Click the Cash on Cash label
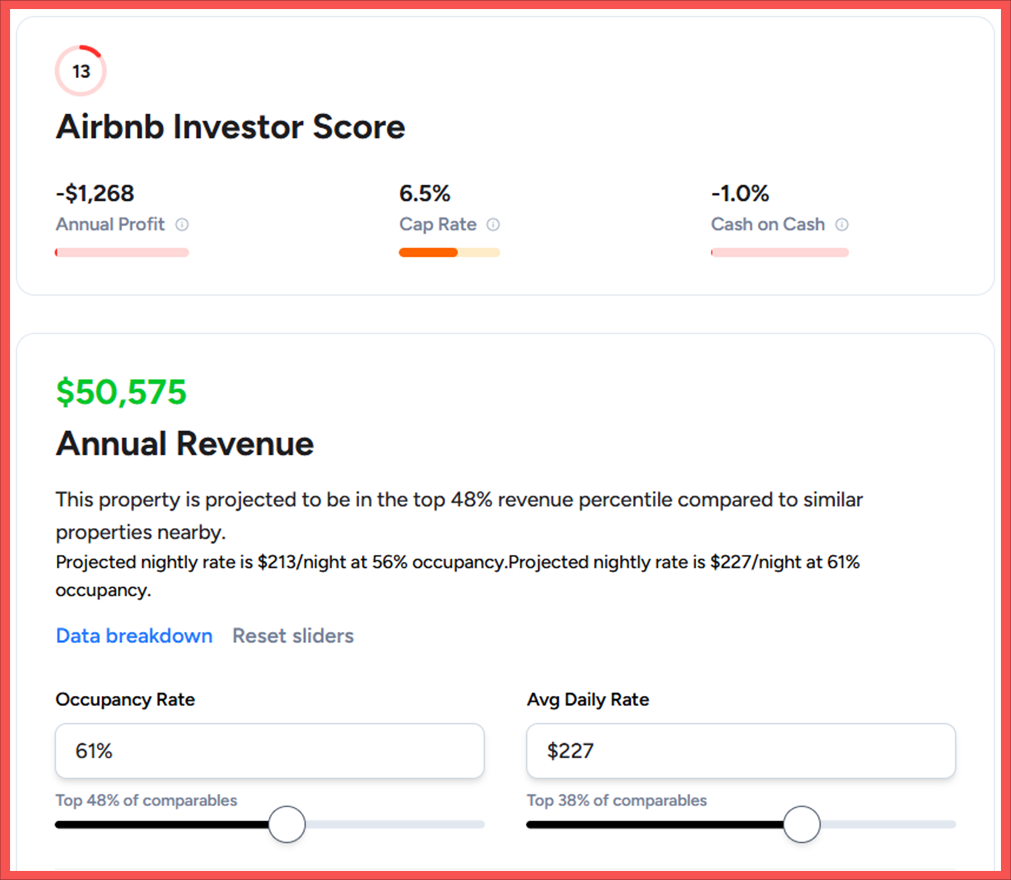The width and height of the screenshot is (1011, 880). coord(768,224)
